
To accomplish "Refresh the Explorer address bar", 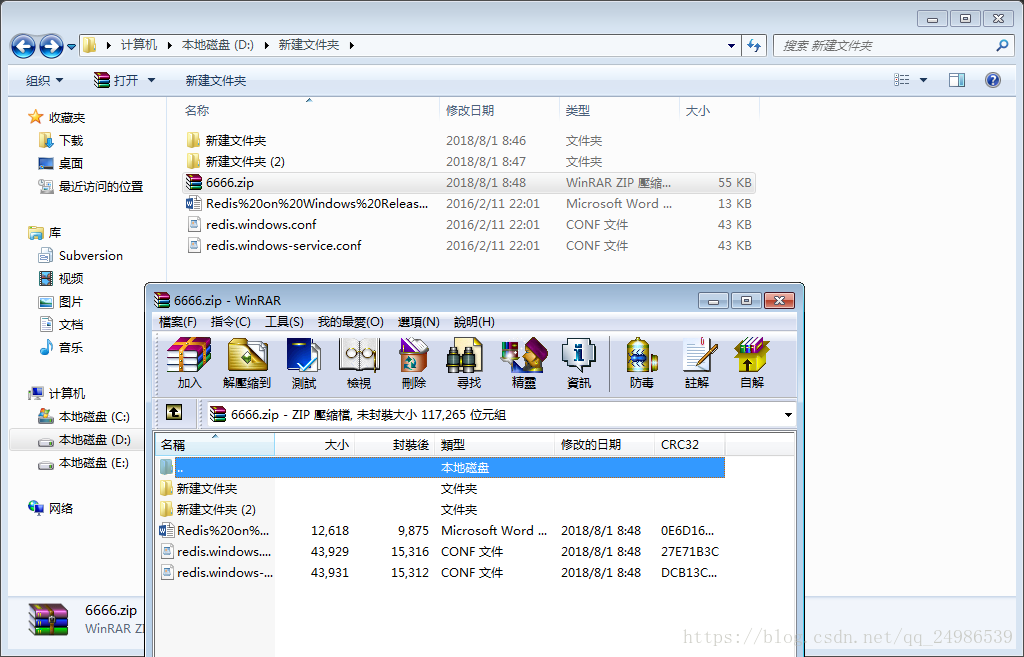I will click(x=754, y=45).
